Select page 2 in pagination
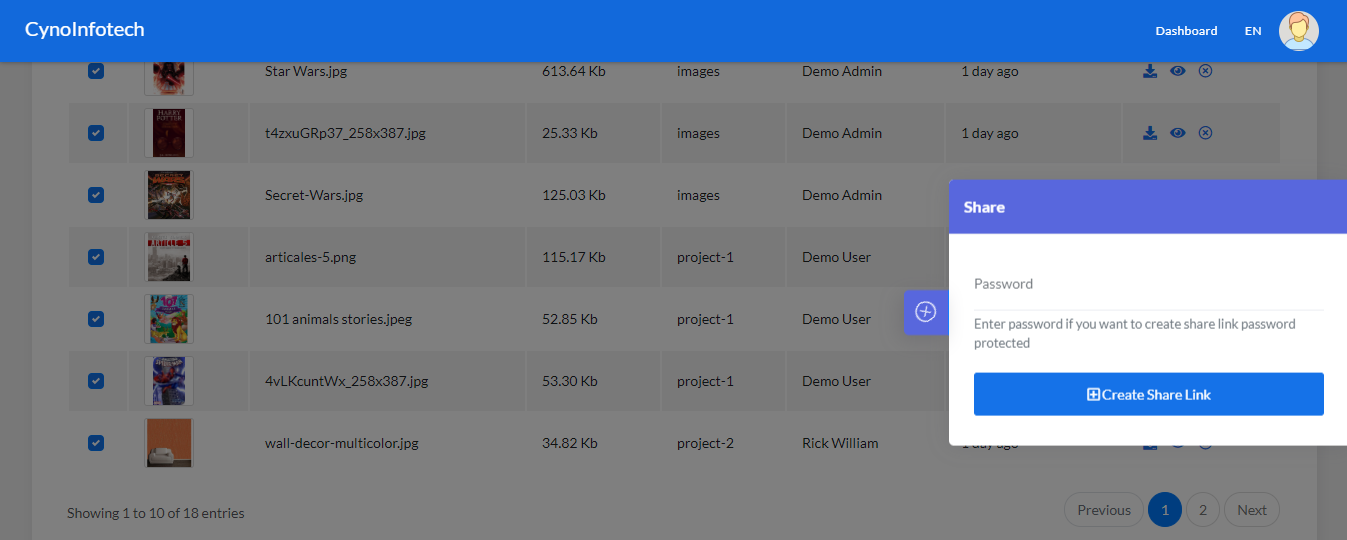1347x540 pixels. click(x=1203, y=510)
